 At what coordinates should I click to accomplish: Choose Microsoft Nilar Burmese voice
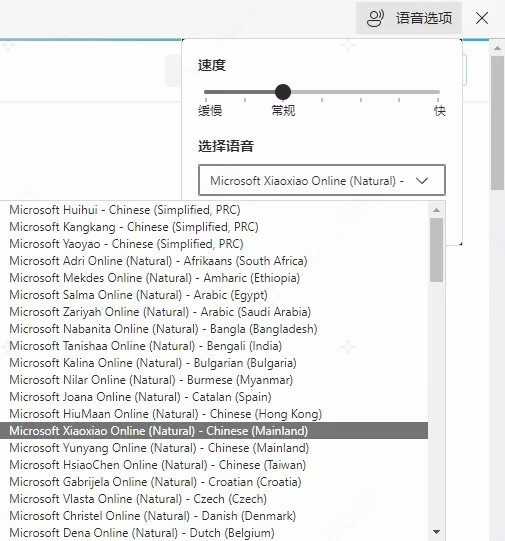tap(214, 380)
